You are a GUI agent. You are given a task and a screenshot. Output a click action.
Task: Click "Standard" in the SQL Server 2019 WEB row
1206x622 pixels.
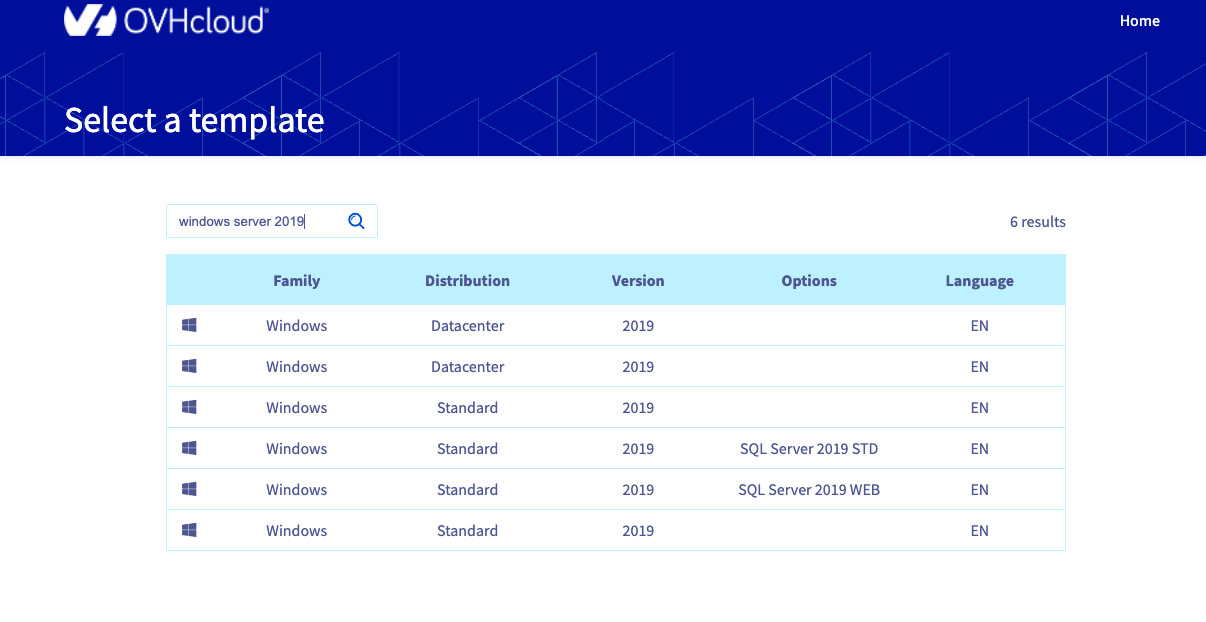coord(467,490)
